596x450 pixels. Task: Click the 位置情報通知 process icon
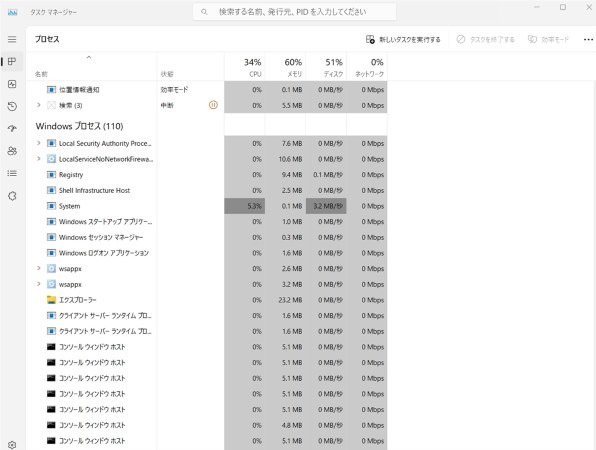(51, 90)
